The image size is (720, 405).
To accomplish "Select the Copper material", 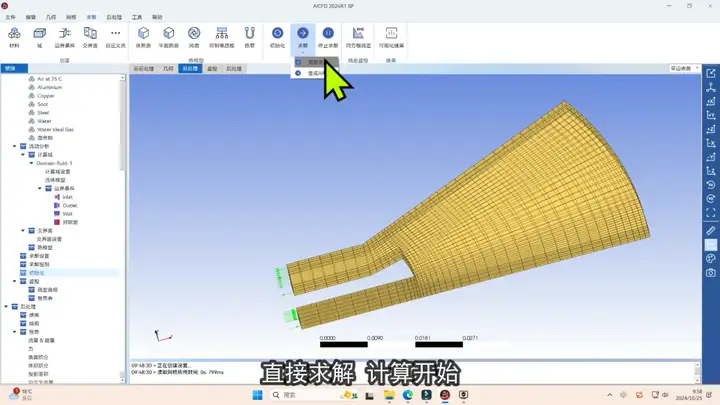I will point(45,96).
